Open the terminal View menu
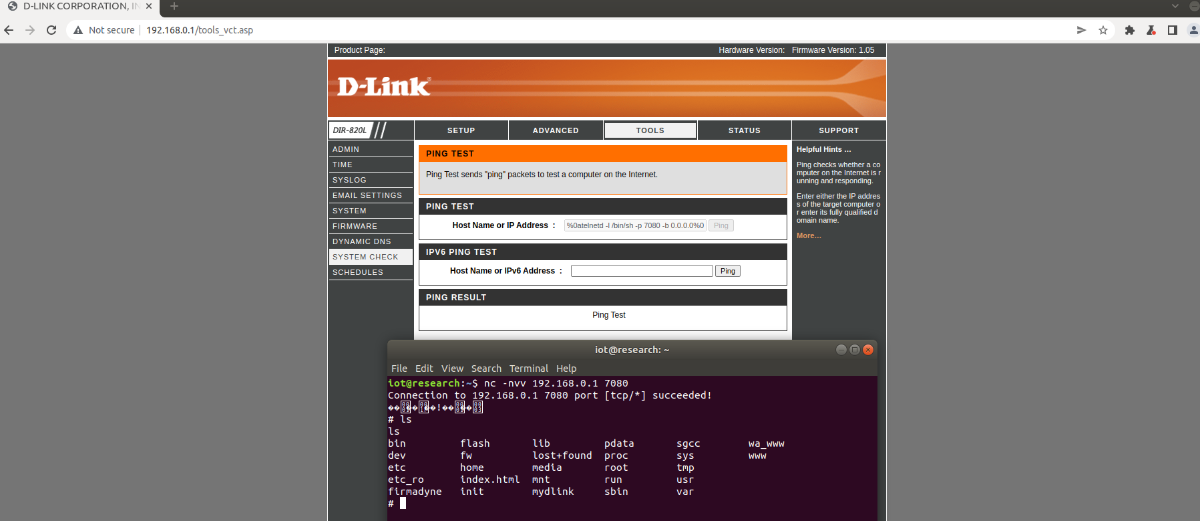Image resolution: width=1200 pixels, height=521 pixels. click(452, 368)
